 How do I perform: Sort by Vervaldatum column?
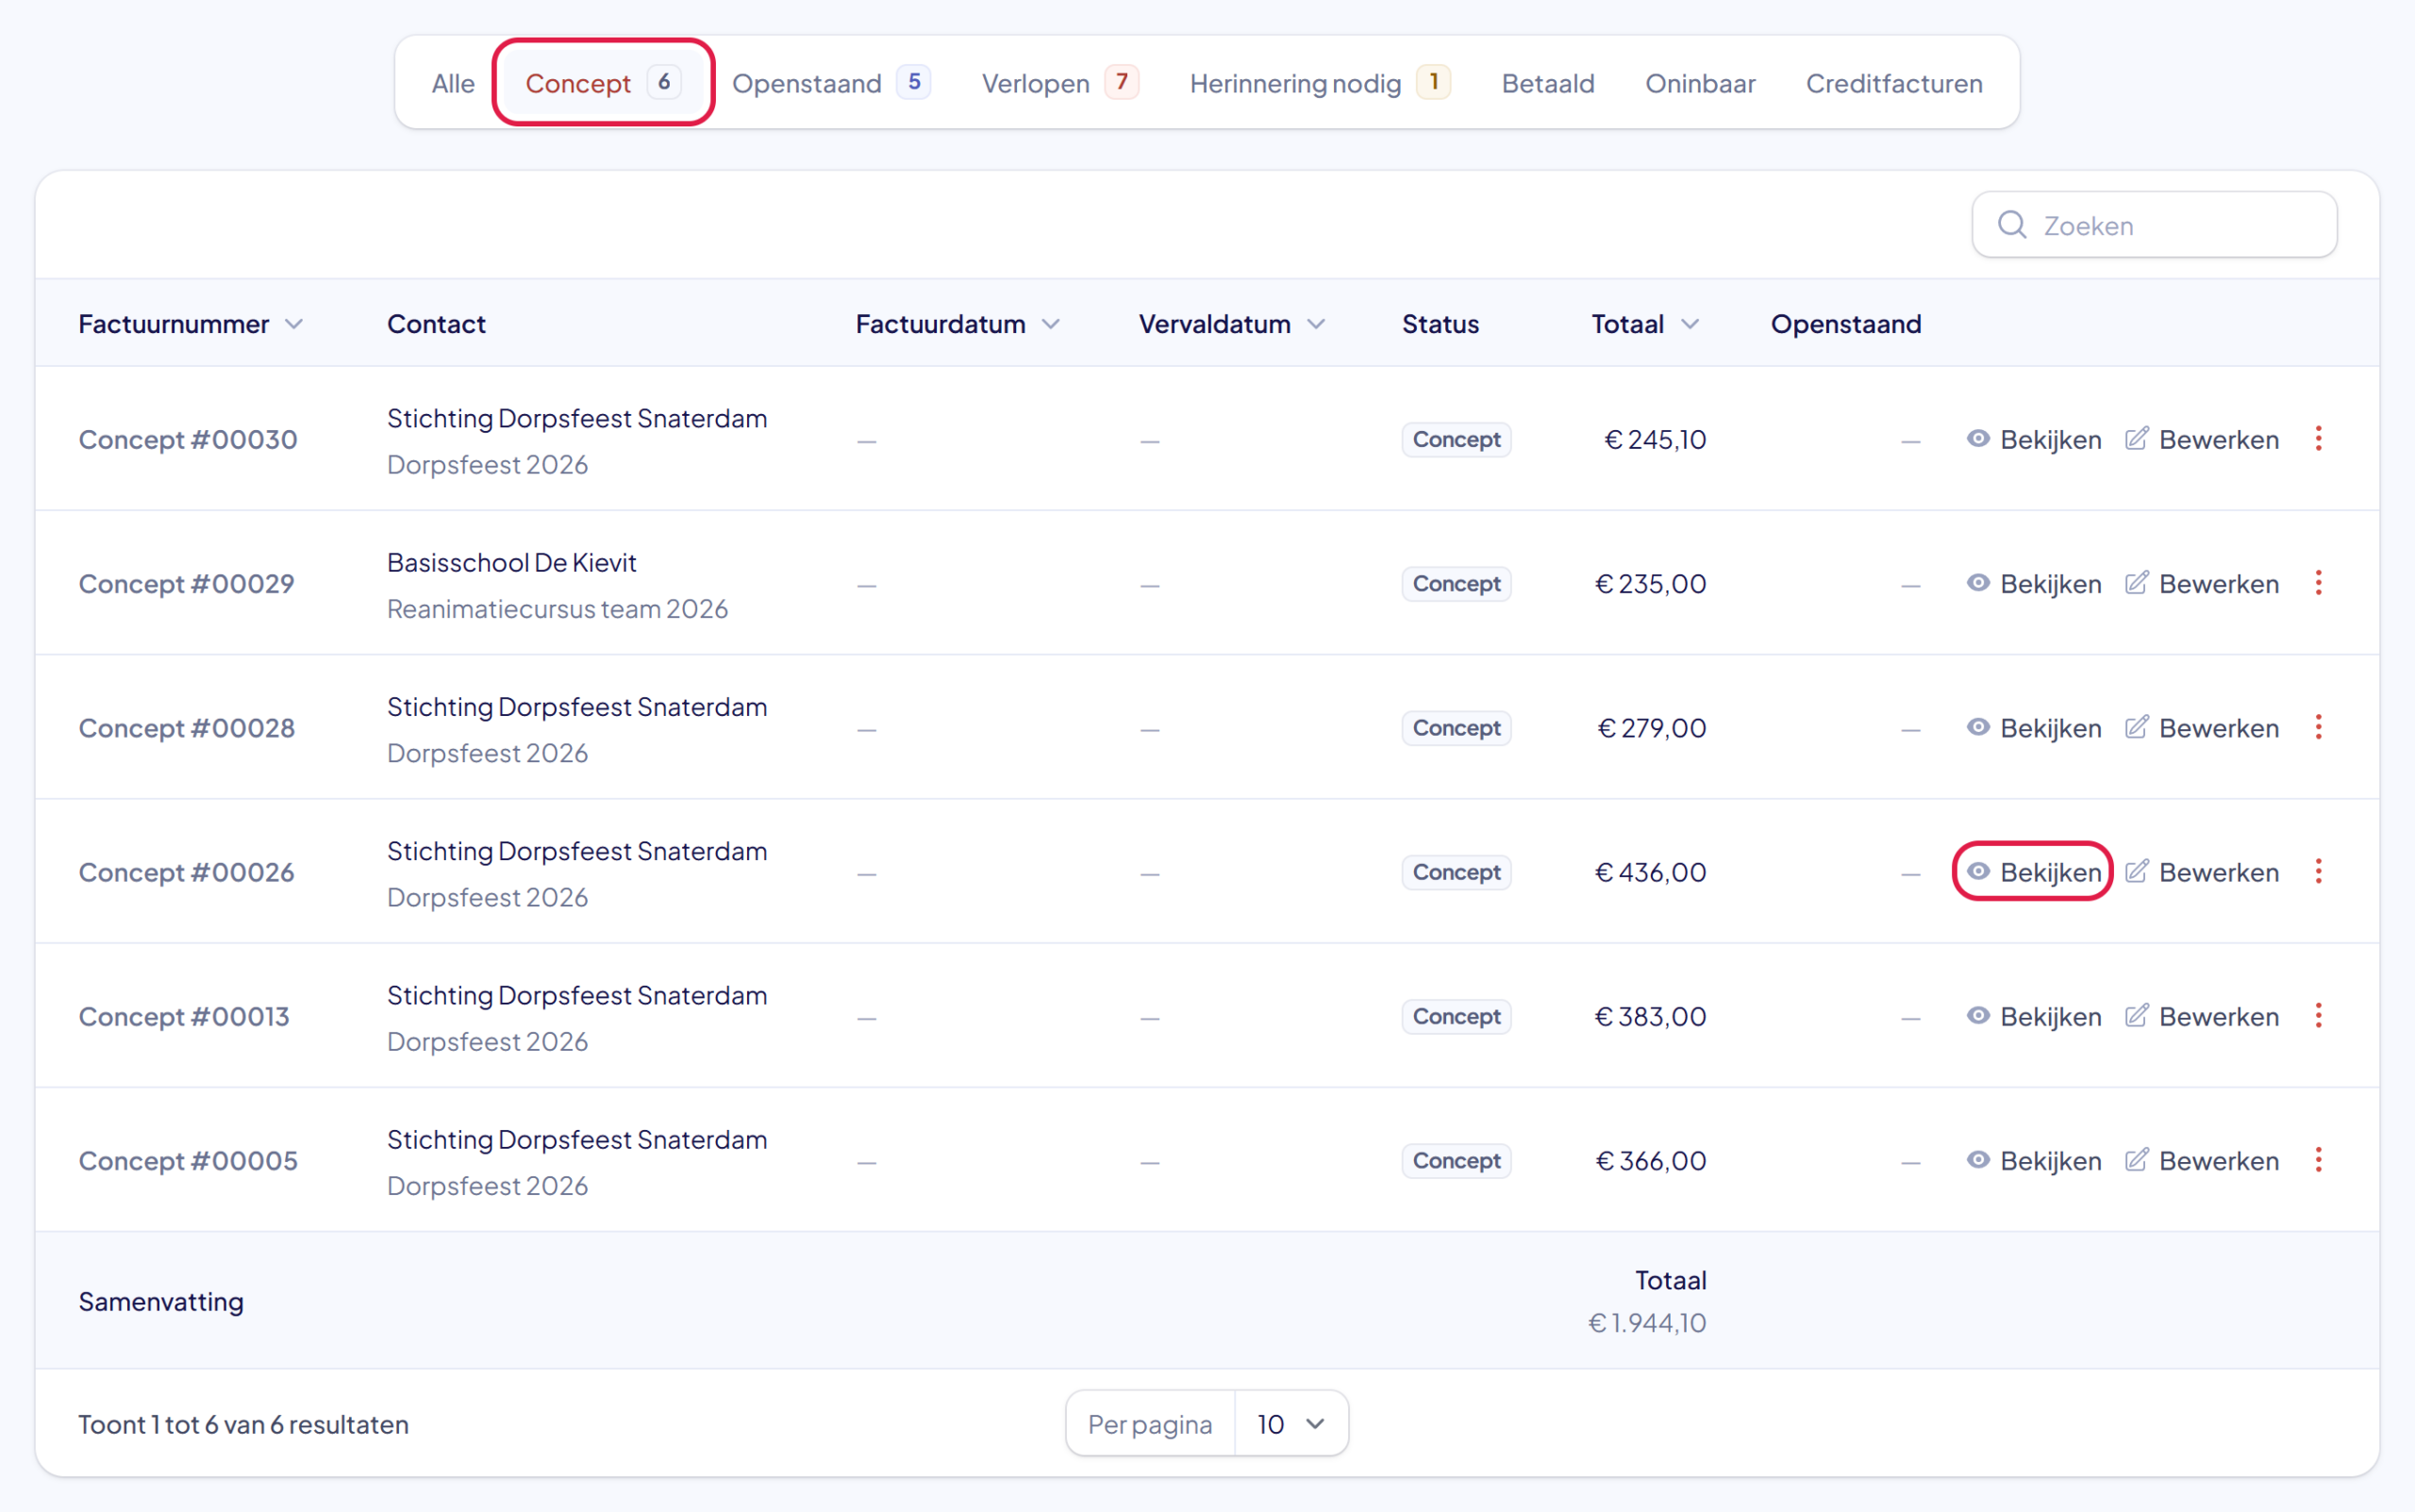click(1232, 324)
